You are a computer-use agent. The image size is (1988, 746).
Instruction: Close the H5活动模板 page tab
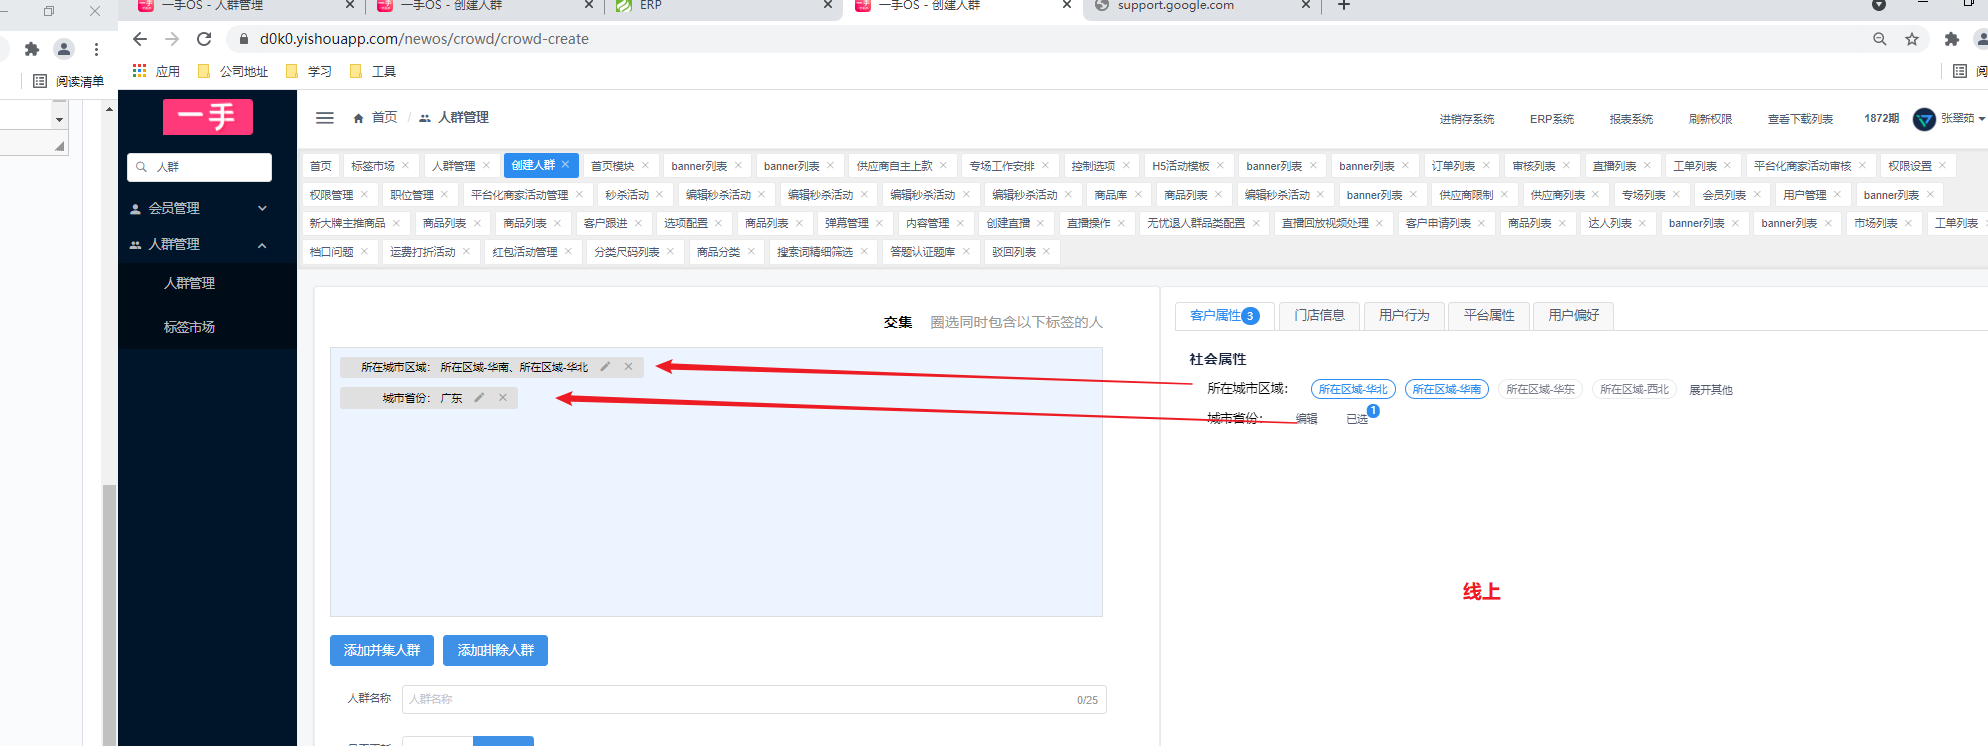click(x=1220, y=166)
